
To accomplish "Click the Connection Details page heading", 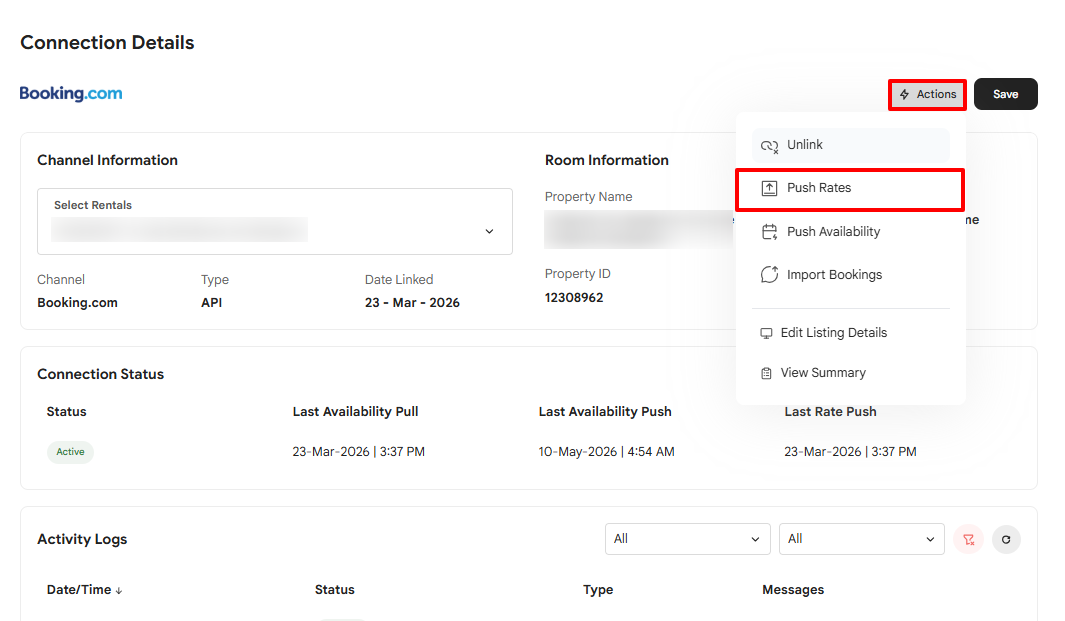I will coord(107,43).
